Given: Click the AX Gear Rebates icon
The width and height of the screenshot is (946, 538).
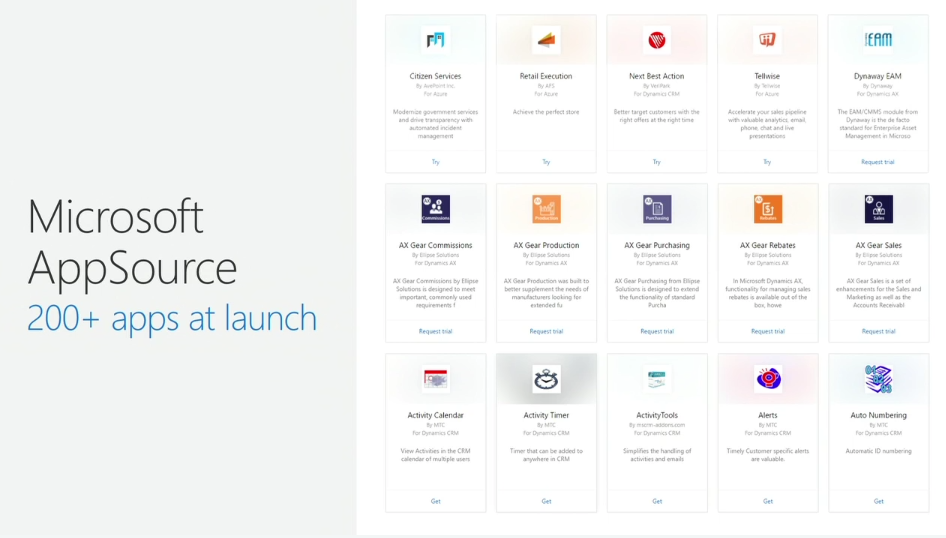Looking at the screenshot, I should pyautogui.click(x=767, y=209).
